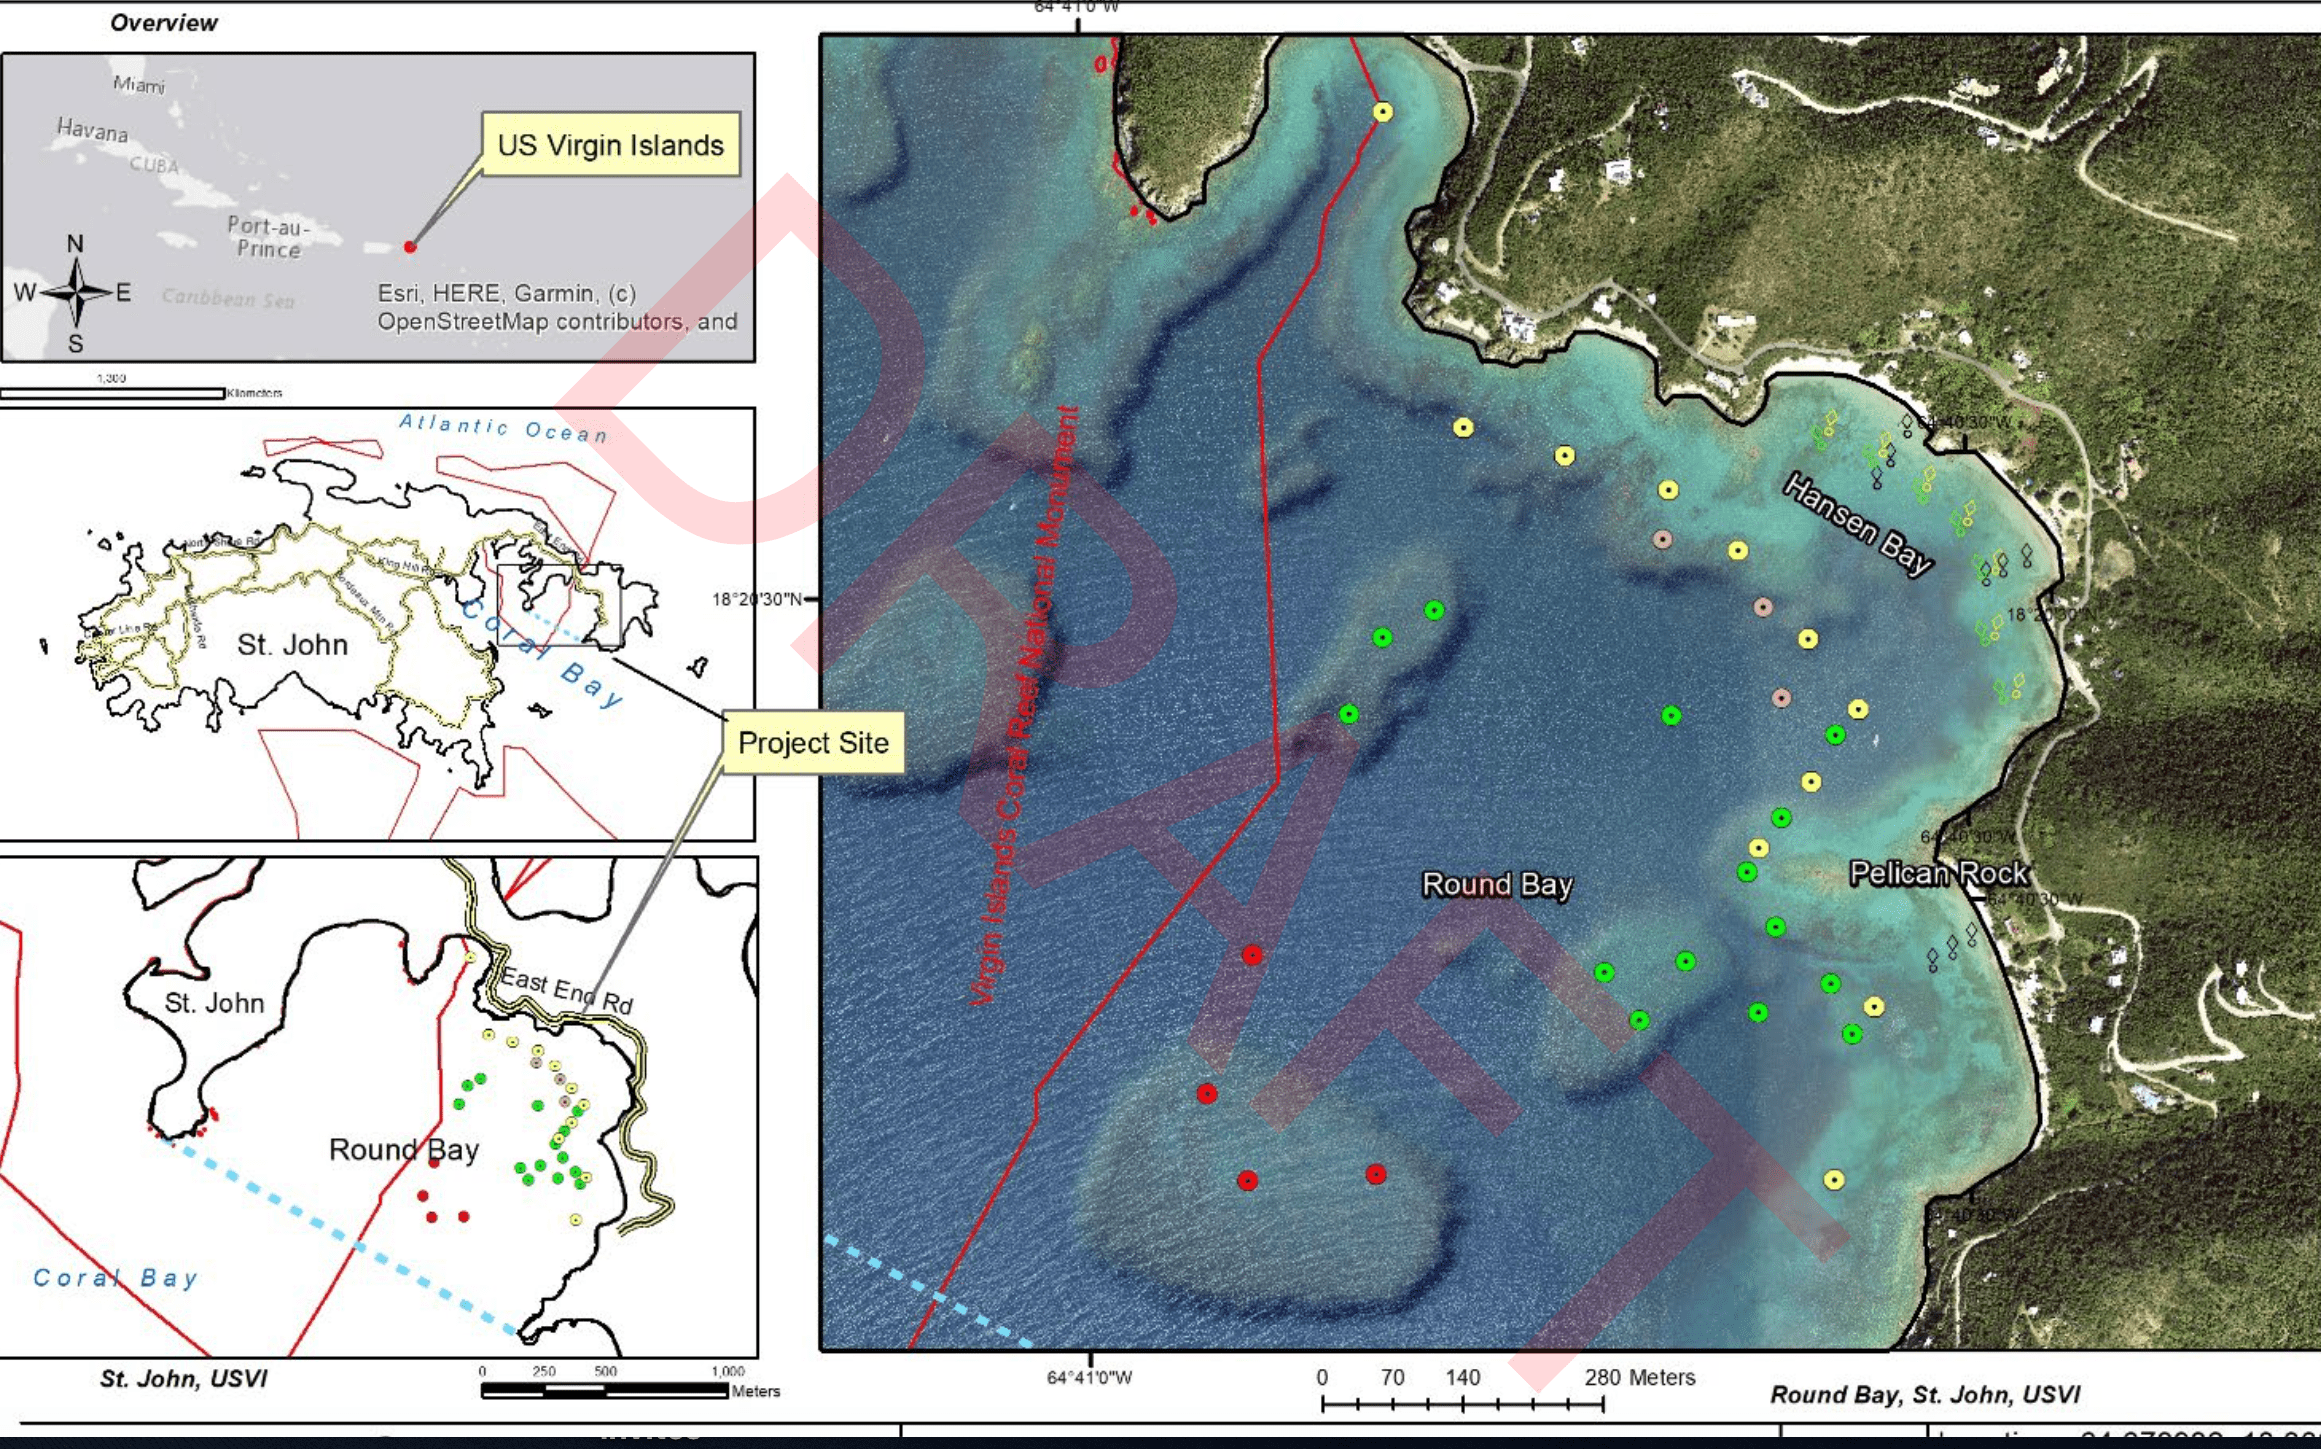
Task: Click the Virgin Islands Coral Reef National Monument label
Action: pos(1024,706)
